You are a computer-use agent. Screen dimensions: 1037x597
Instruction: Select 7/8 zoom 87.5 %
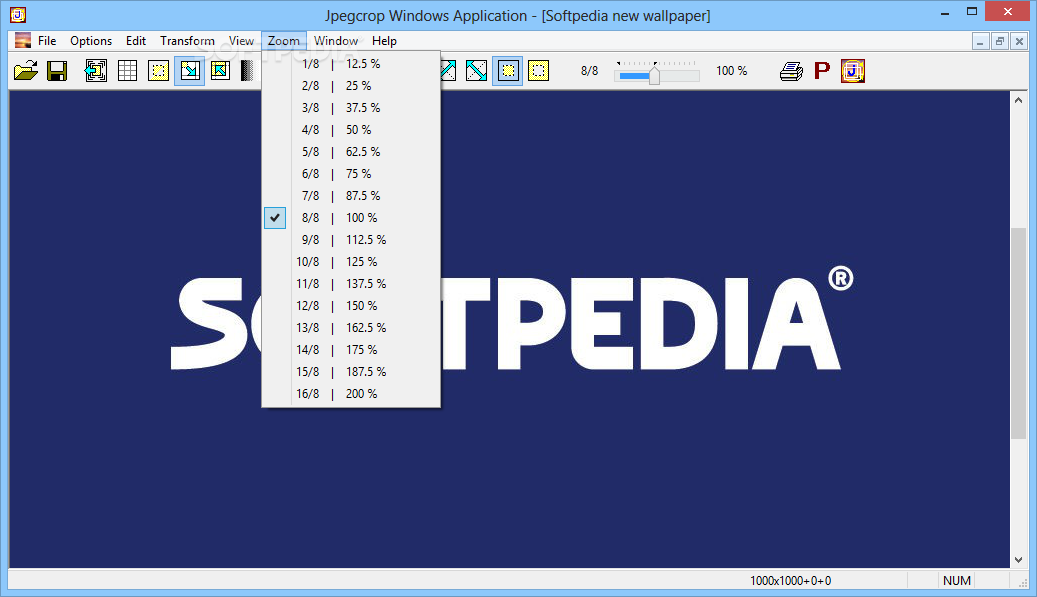click(x=351, y=195)
